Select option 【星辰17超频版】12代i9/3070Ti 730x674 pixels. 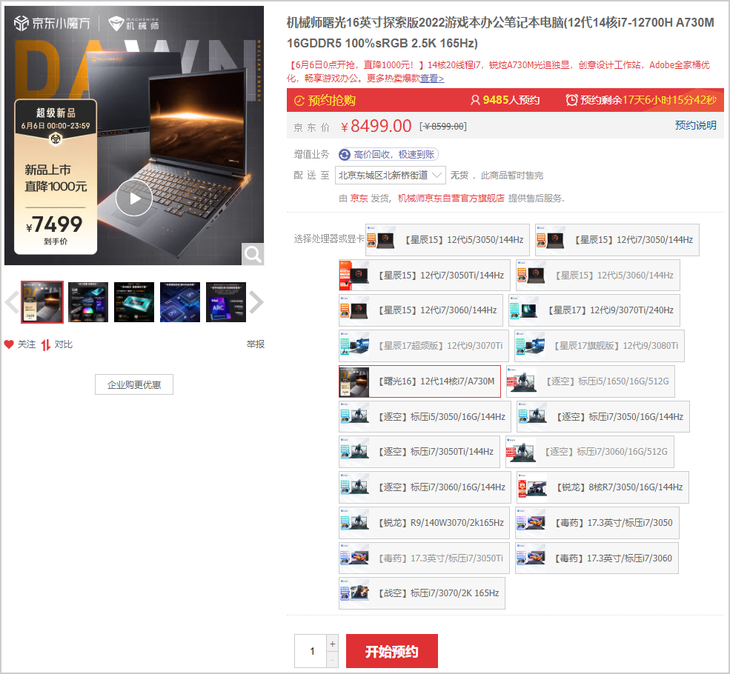(424, 345)
